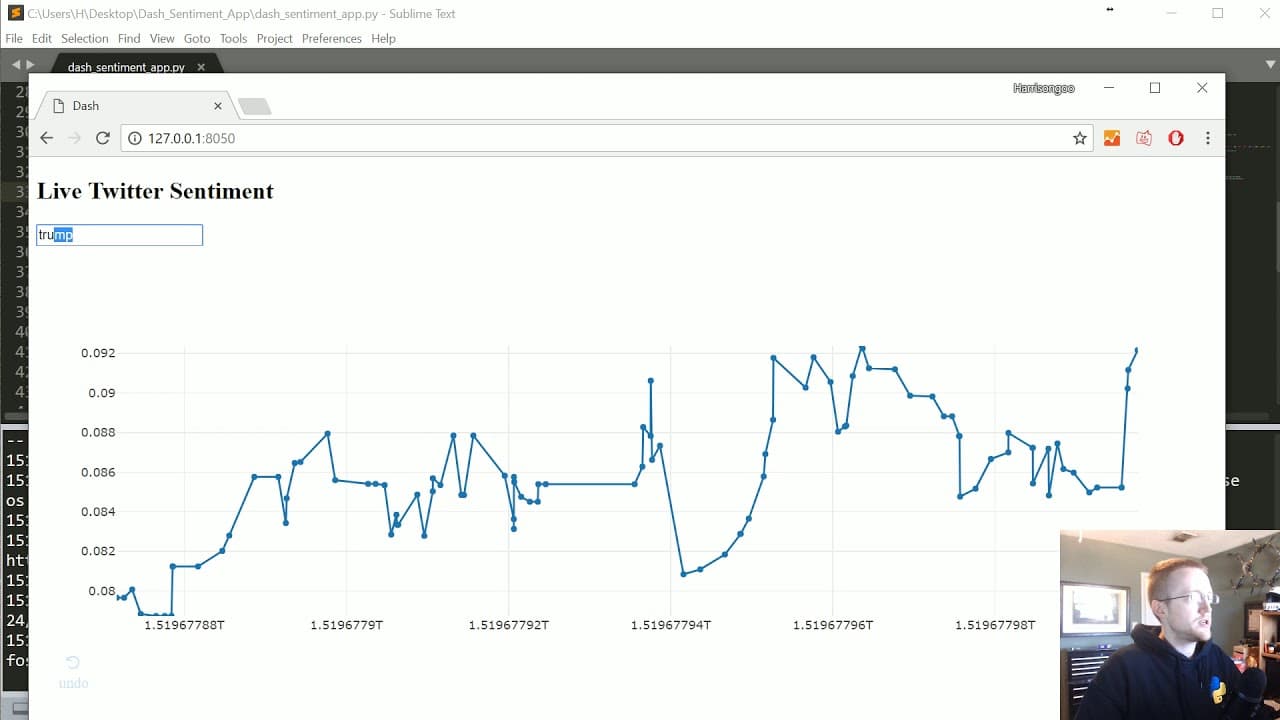Click the forward navigation arrow
The image size is (1280, 720).
click(x=74, y=138)
